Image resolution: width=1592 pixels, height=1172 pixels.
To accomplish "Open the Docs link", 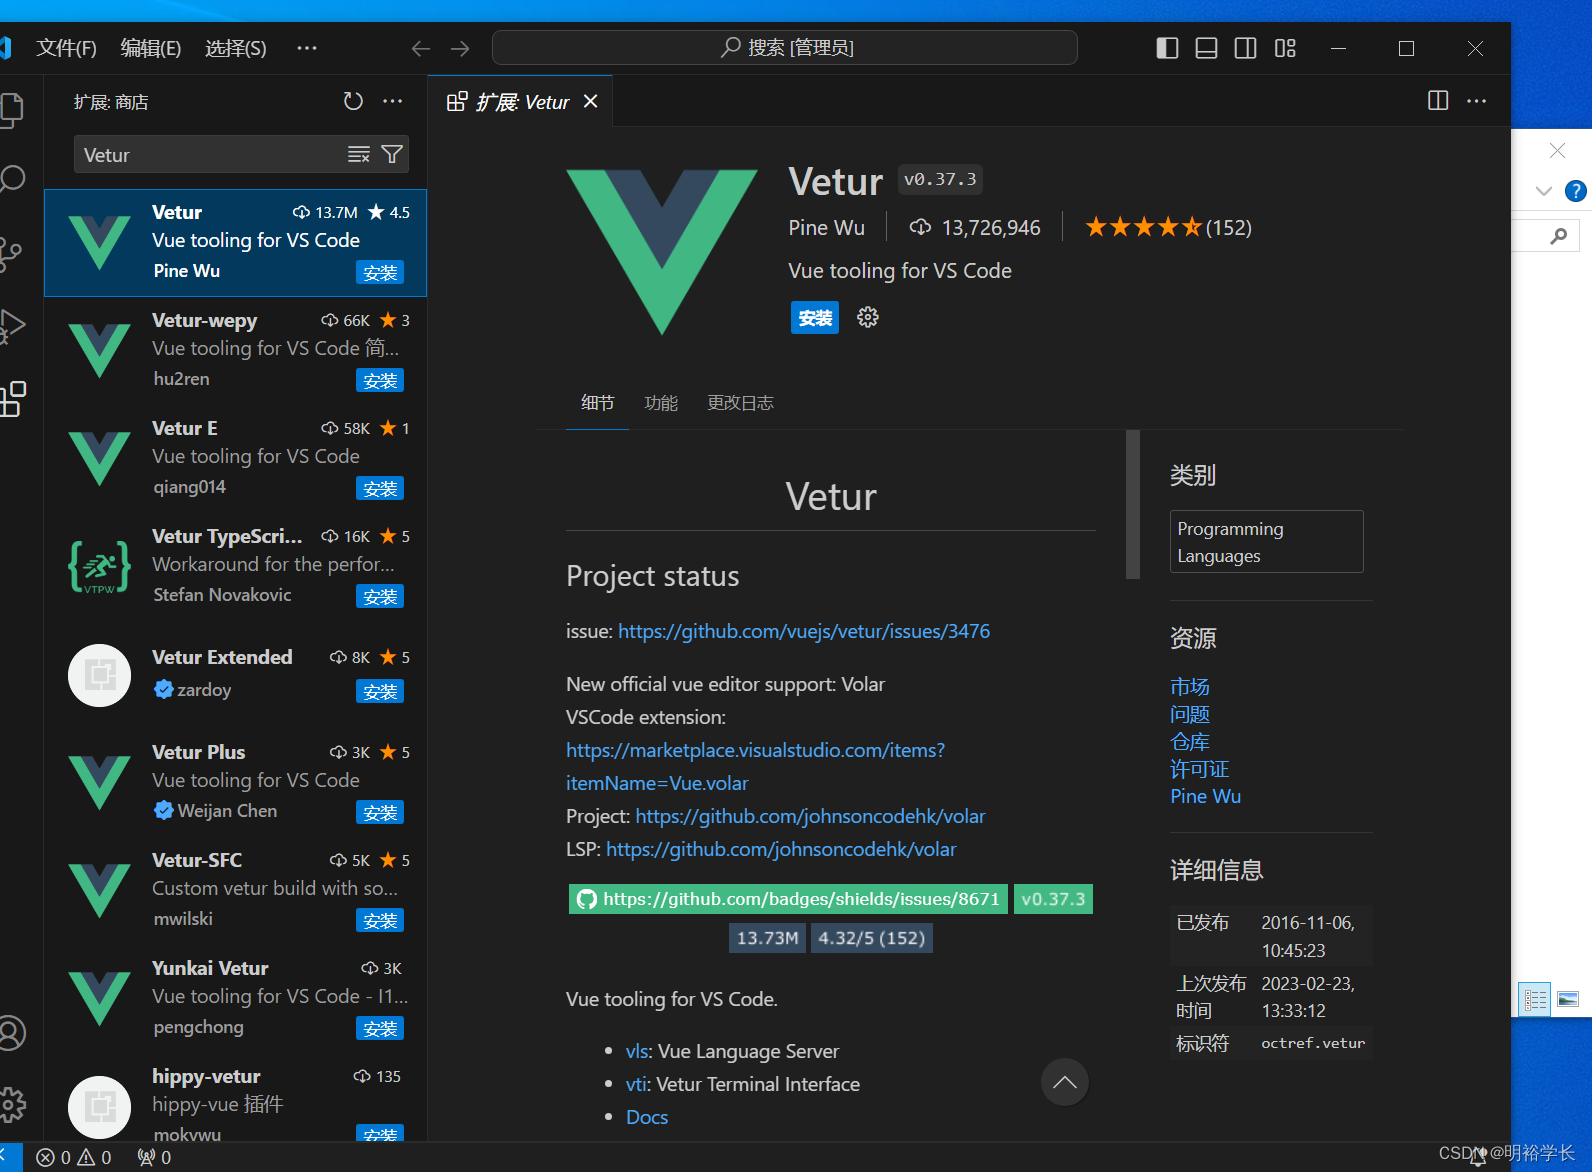I will [647, 1117].
